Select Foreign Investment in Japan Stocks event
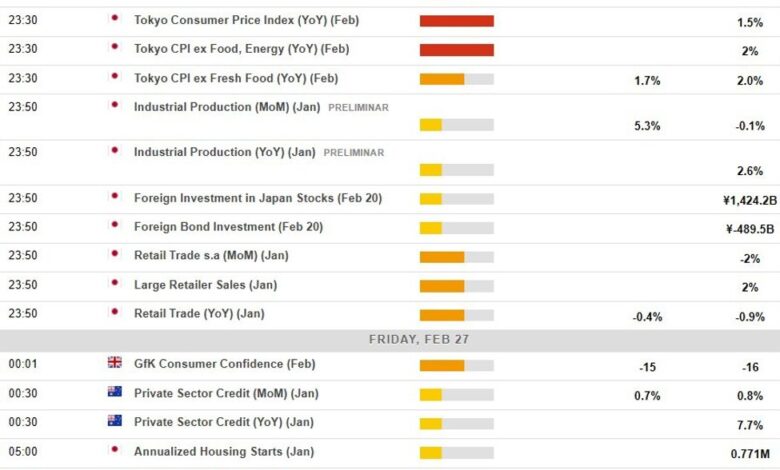780x470 pixels. click(257, 198)
